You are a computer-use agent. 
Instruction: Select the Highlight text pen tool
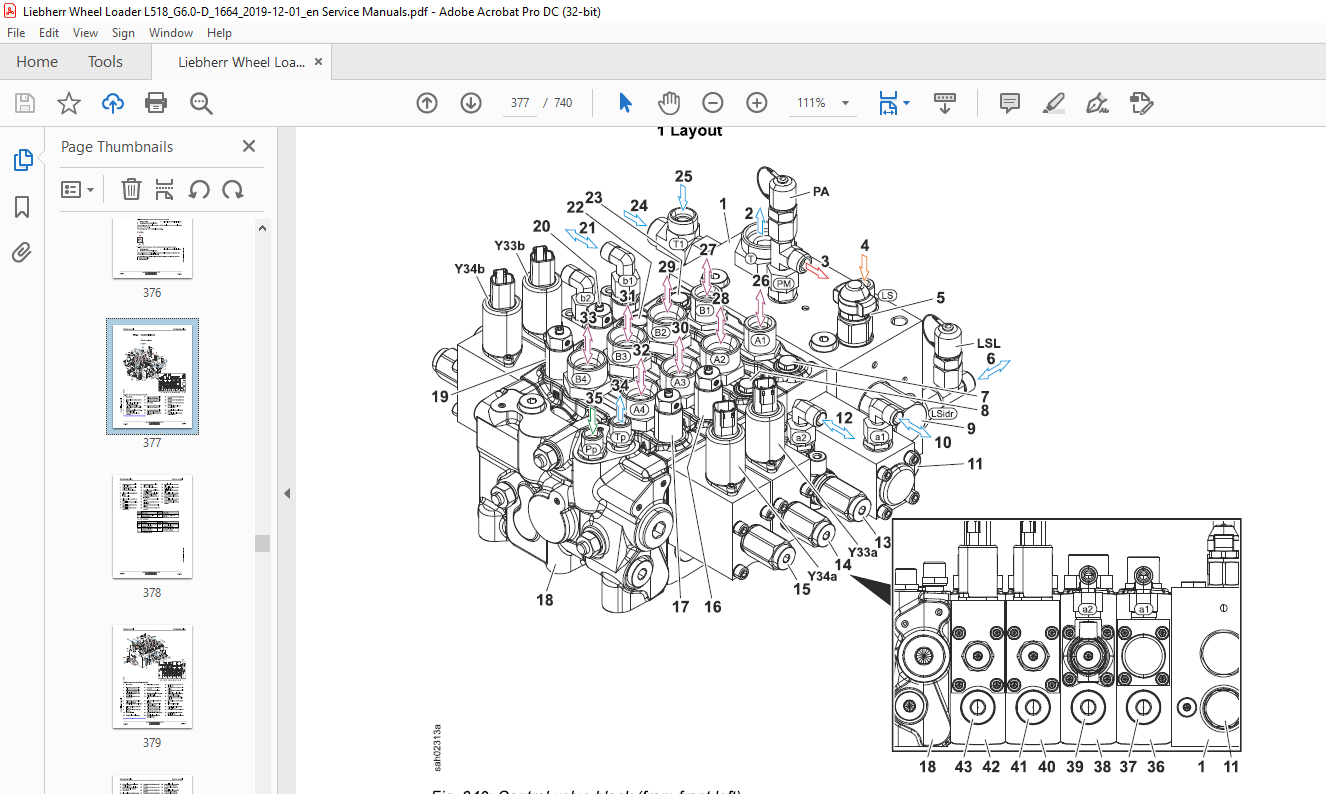[1053, 103]
